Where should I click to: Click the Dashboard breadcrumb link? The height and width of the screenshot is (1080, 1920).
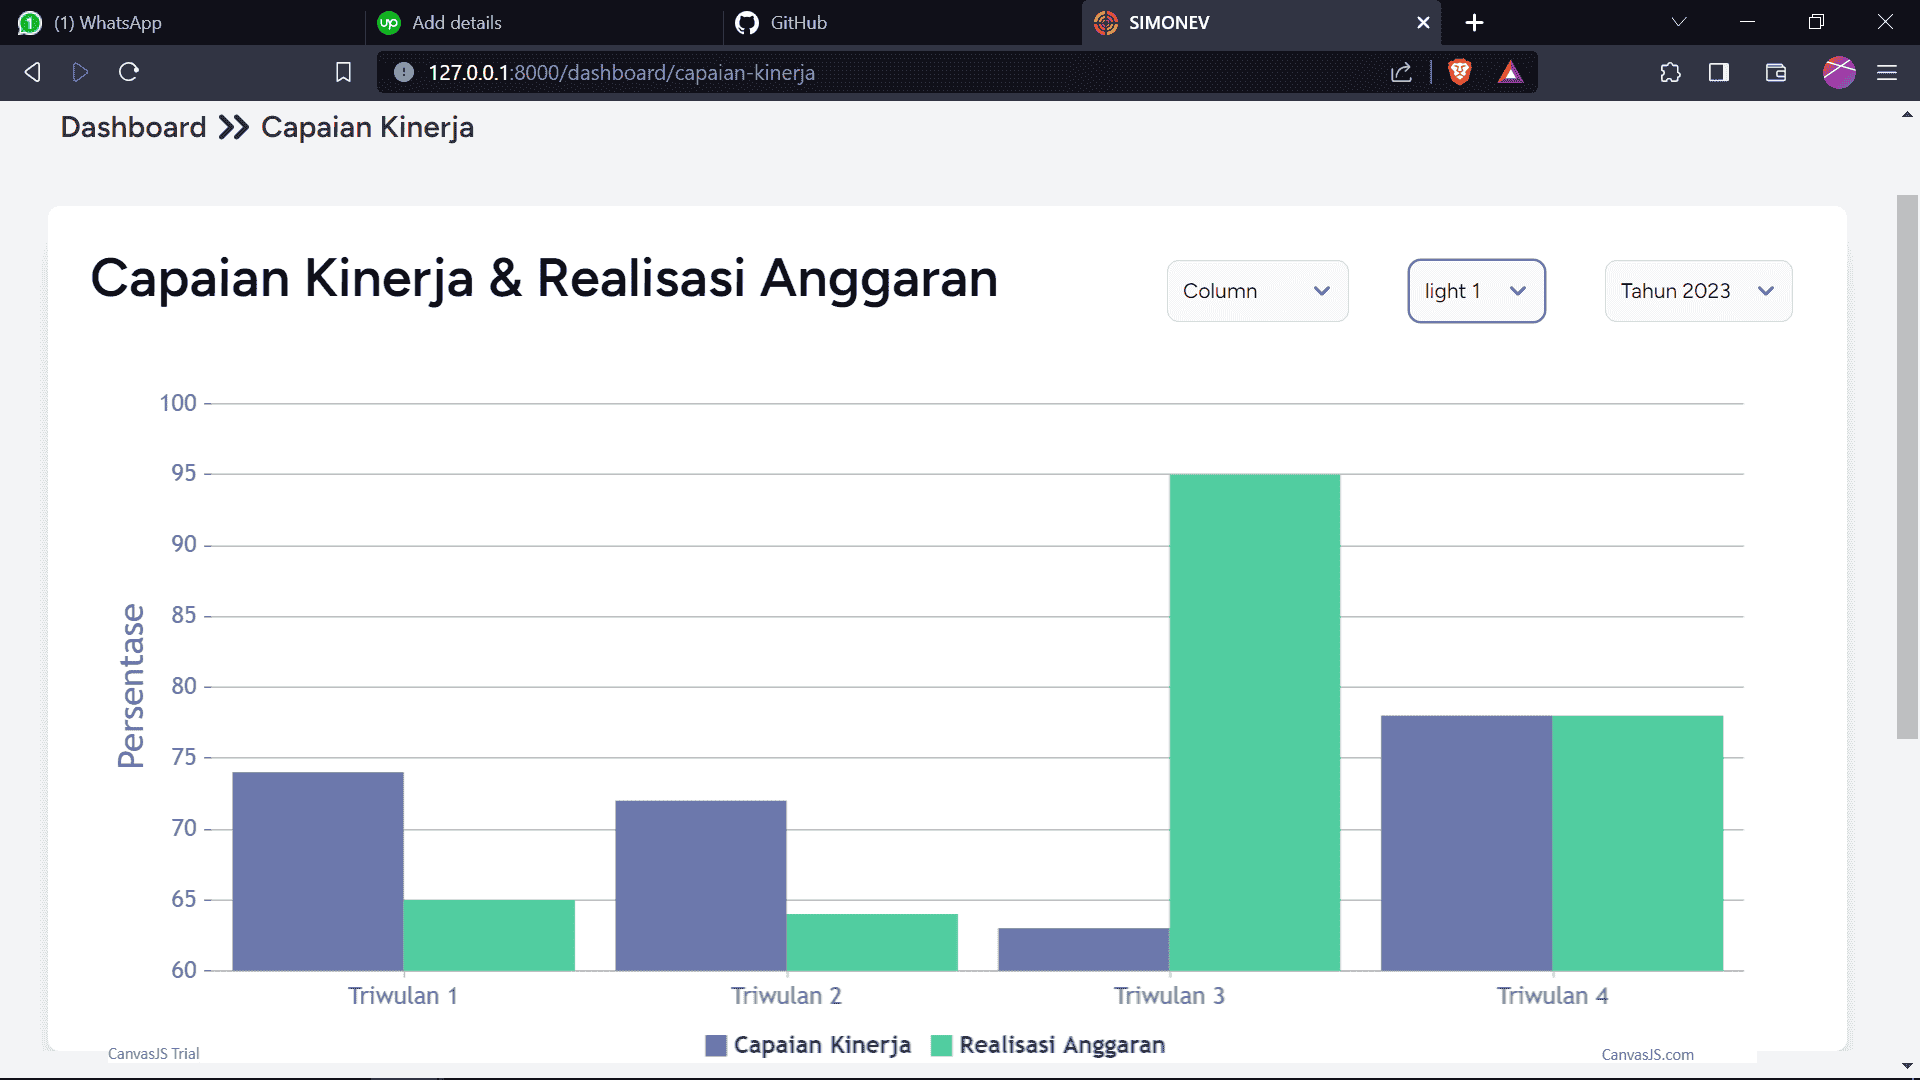(x=132, y=127)
